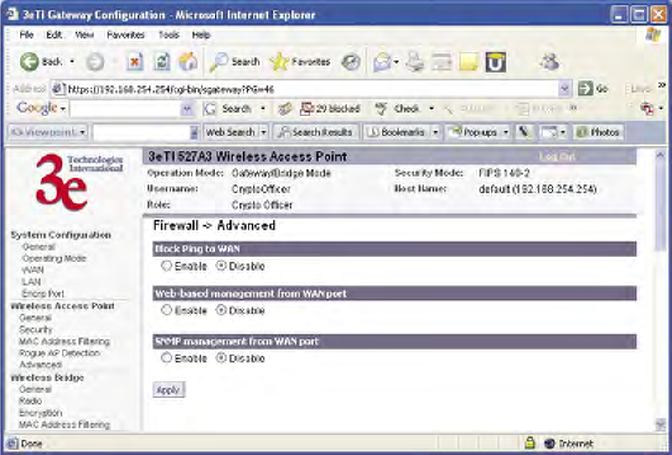Click the dark U toolbar icon
This screenshot has width=672, height=455.
tap(496, 62)
